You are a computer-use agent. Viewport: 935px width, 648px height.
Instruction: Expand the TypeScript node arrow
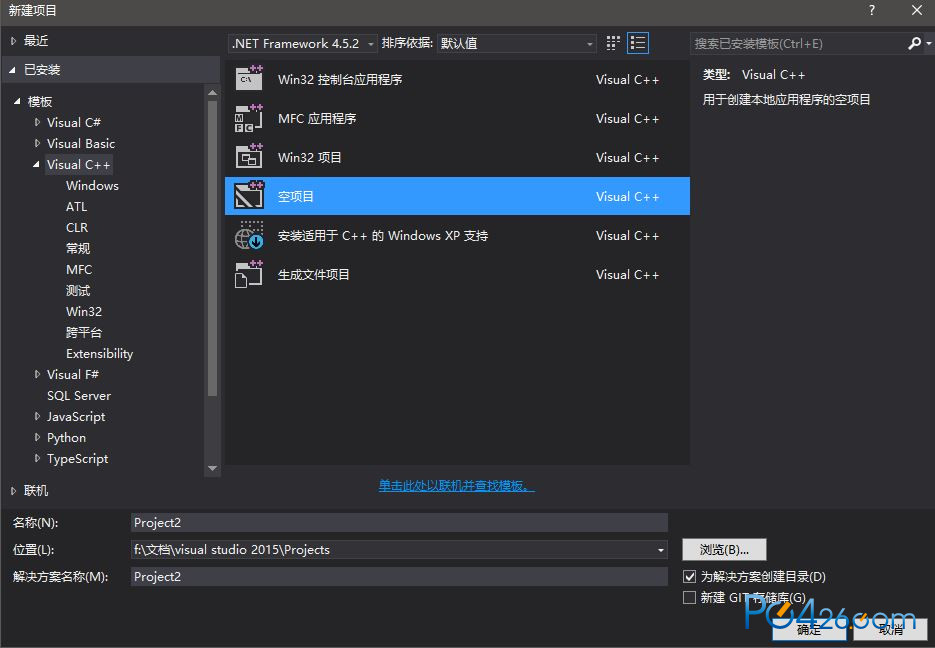point(37,458)
